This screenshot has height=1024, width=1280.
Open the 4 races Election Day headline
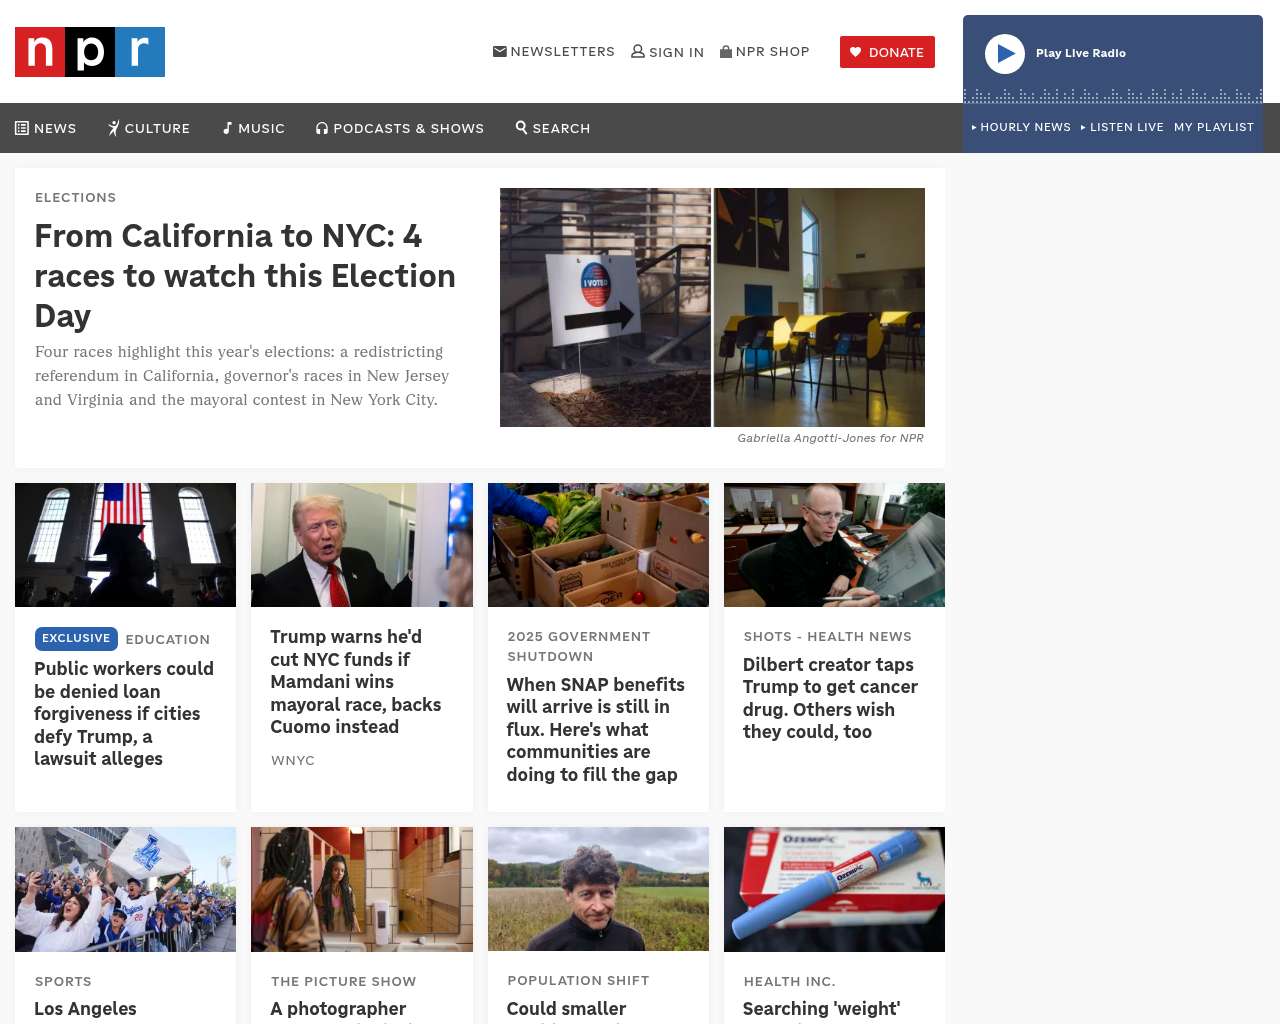[x=245, y=276]
